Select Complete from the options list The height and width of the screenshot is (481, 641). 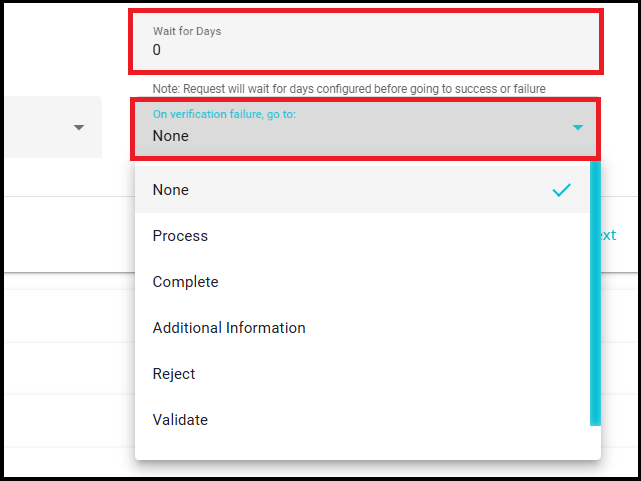point(186,282)
